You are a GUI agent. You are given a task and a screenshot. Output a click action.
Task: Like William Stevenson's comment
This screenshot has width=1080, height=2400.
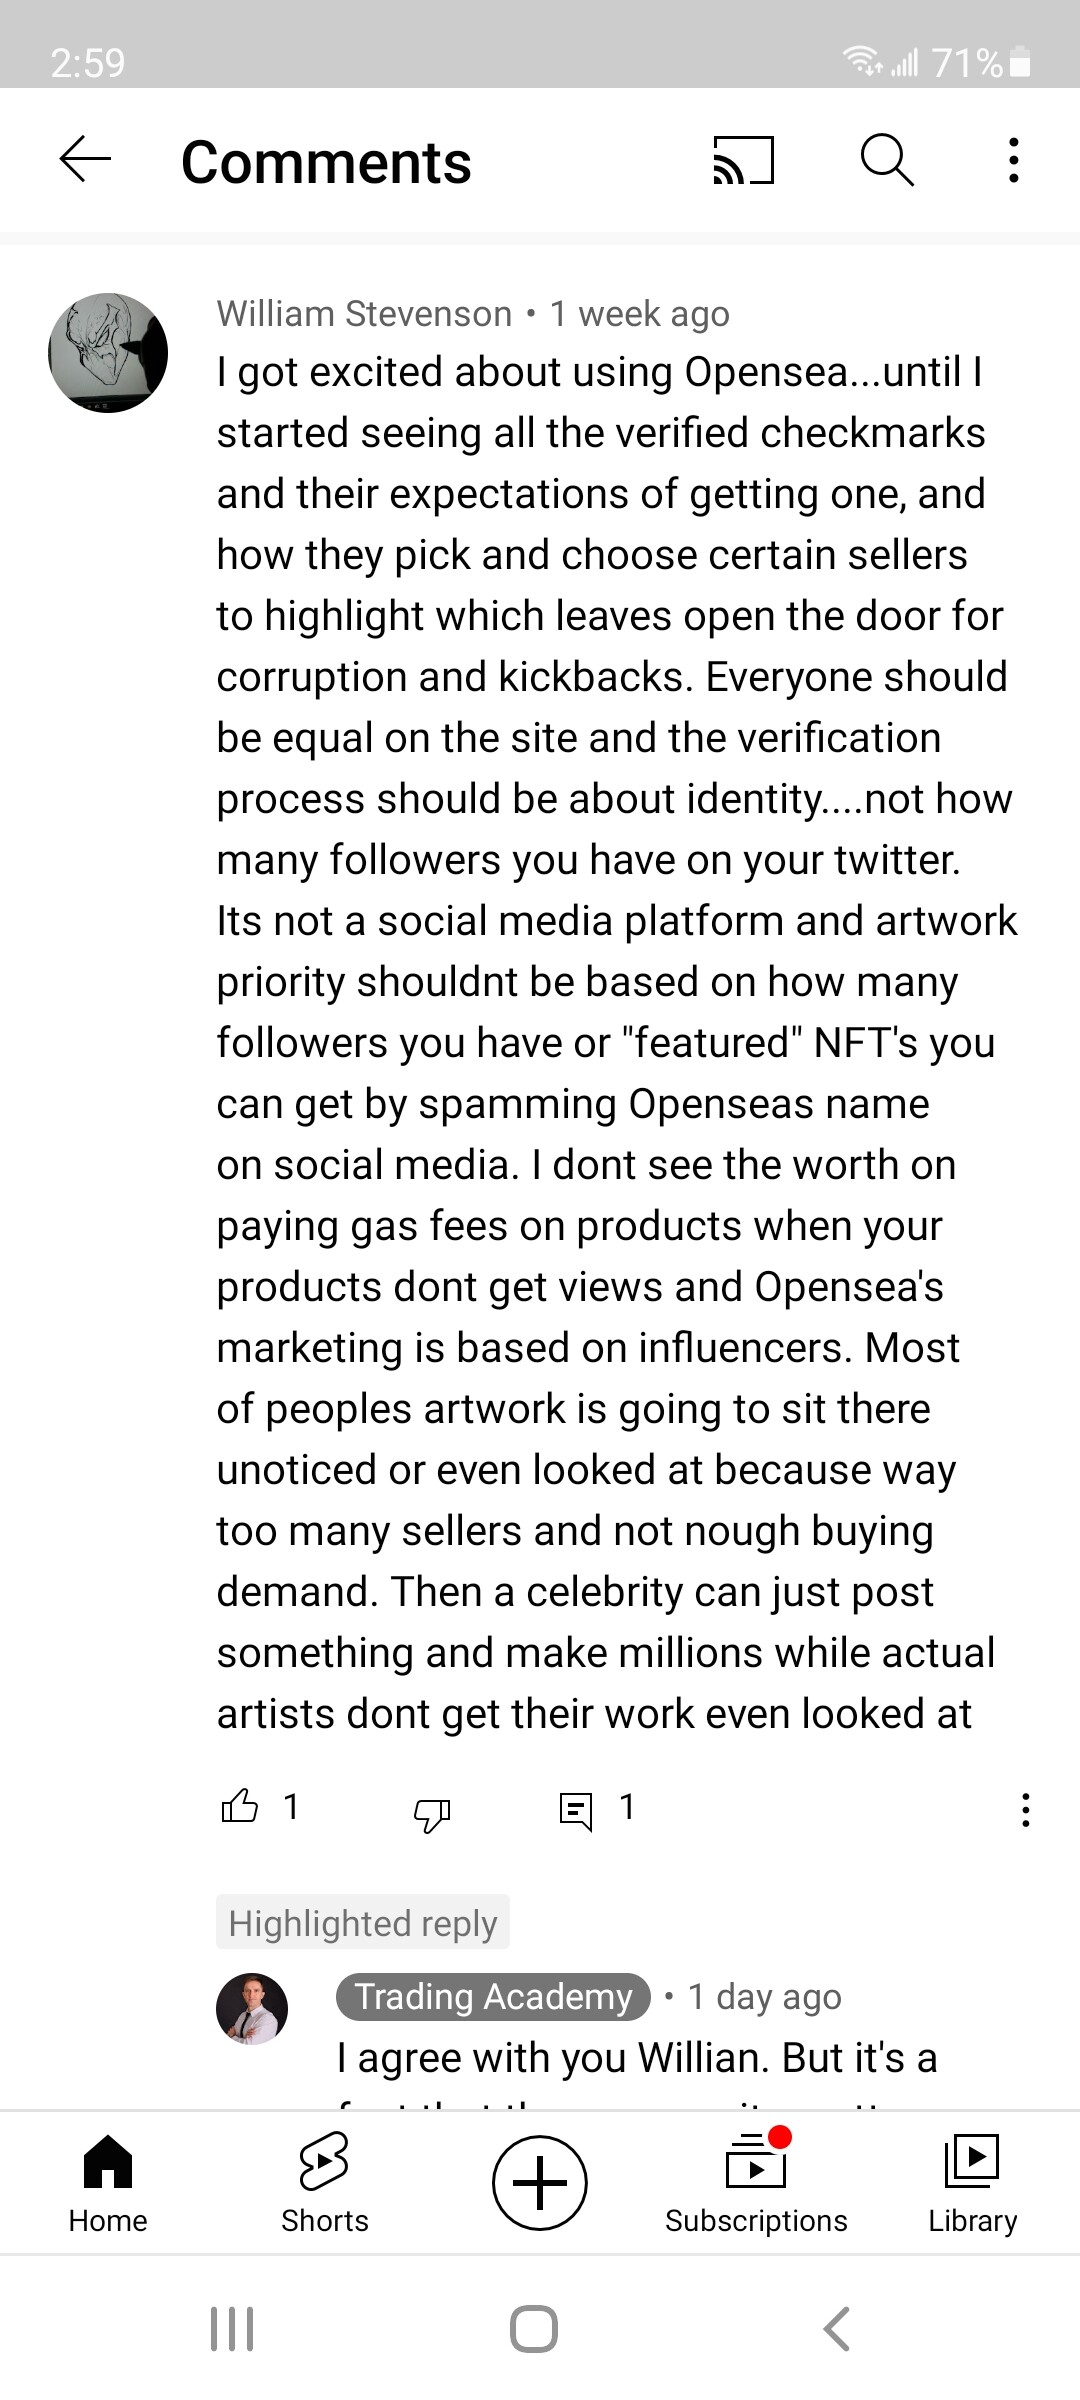239,1807
